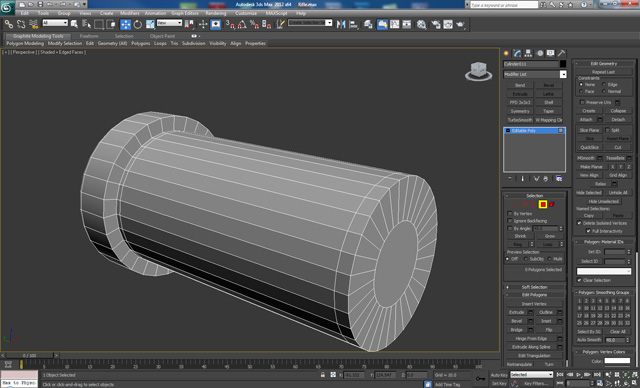Open material ID name dropdown
The width and height of the screenshot is (640, 388).
[x=604, y=271]
